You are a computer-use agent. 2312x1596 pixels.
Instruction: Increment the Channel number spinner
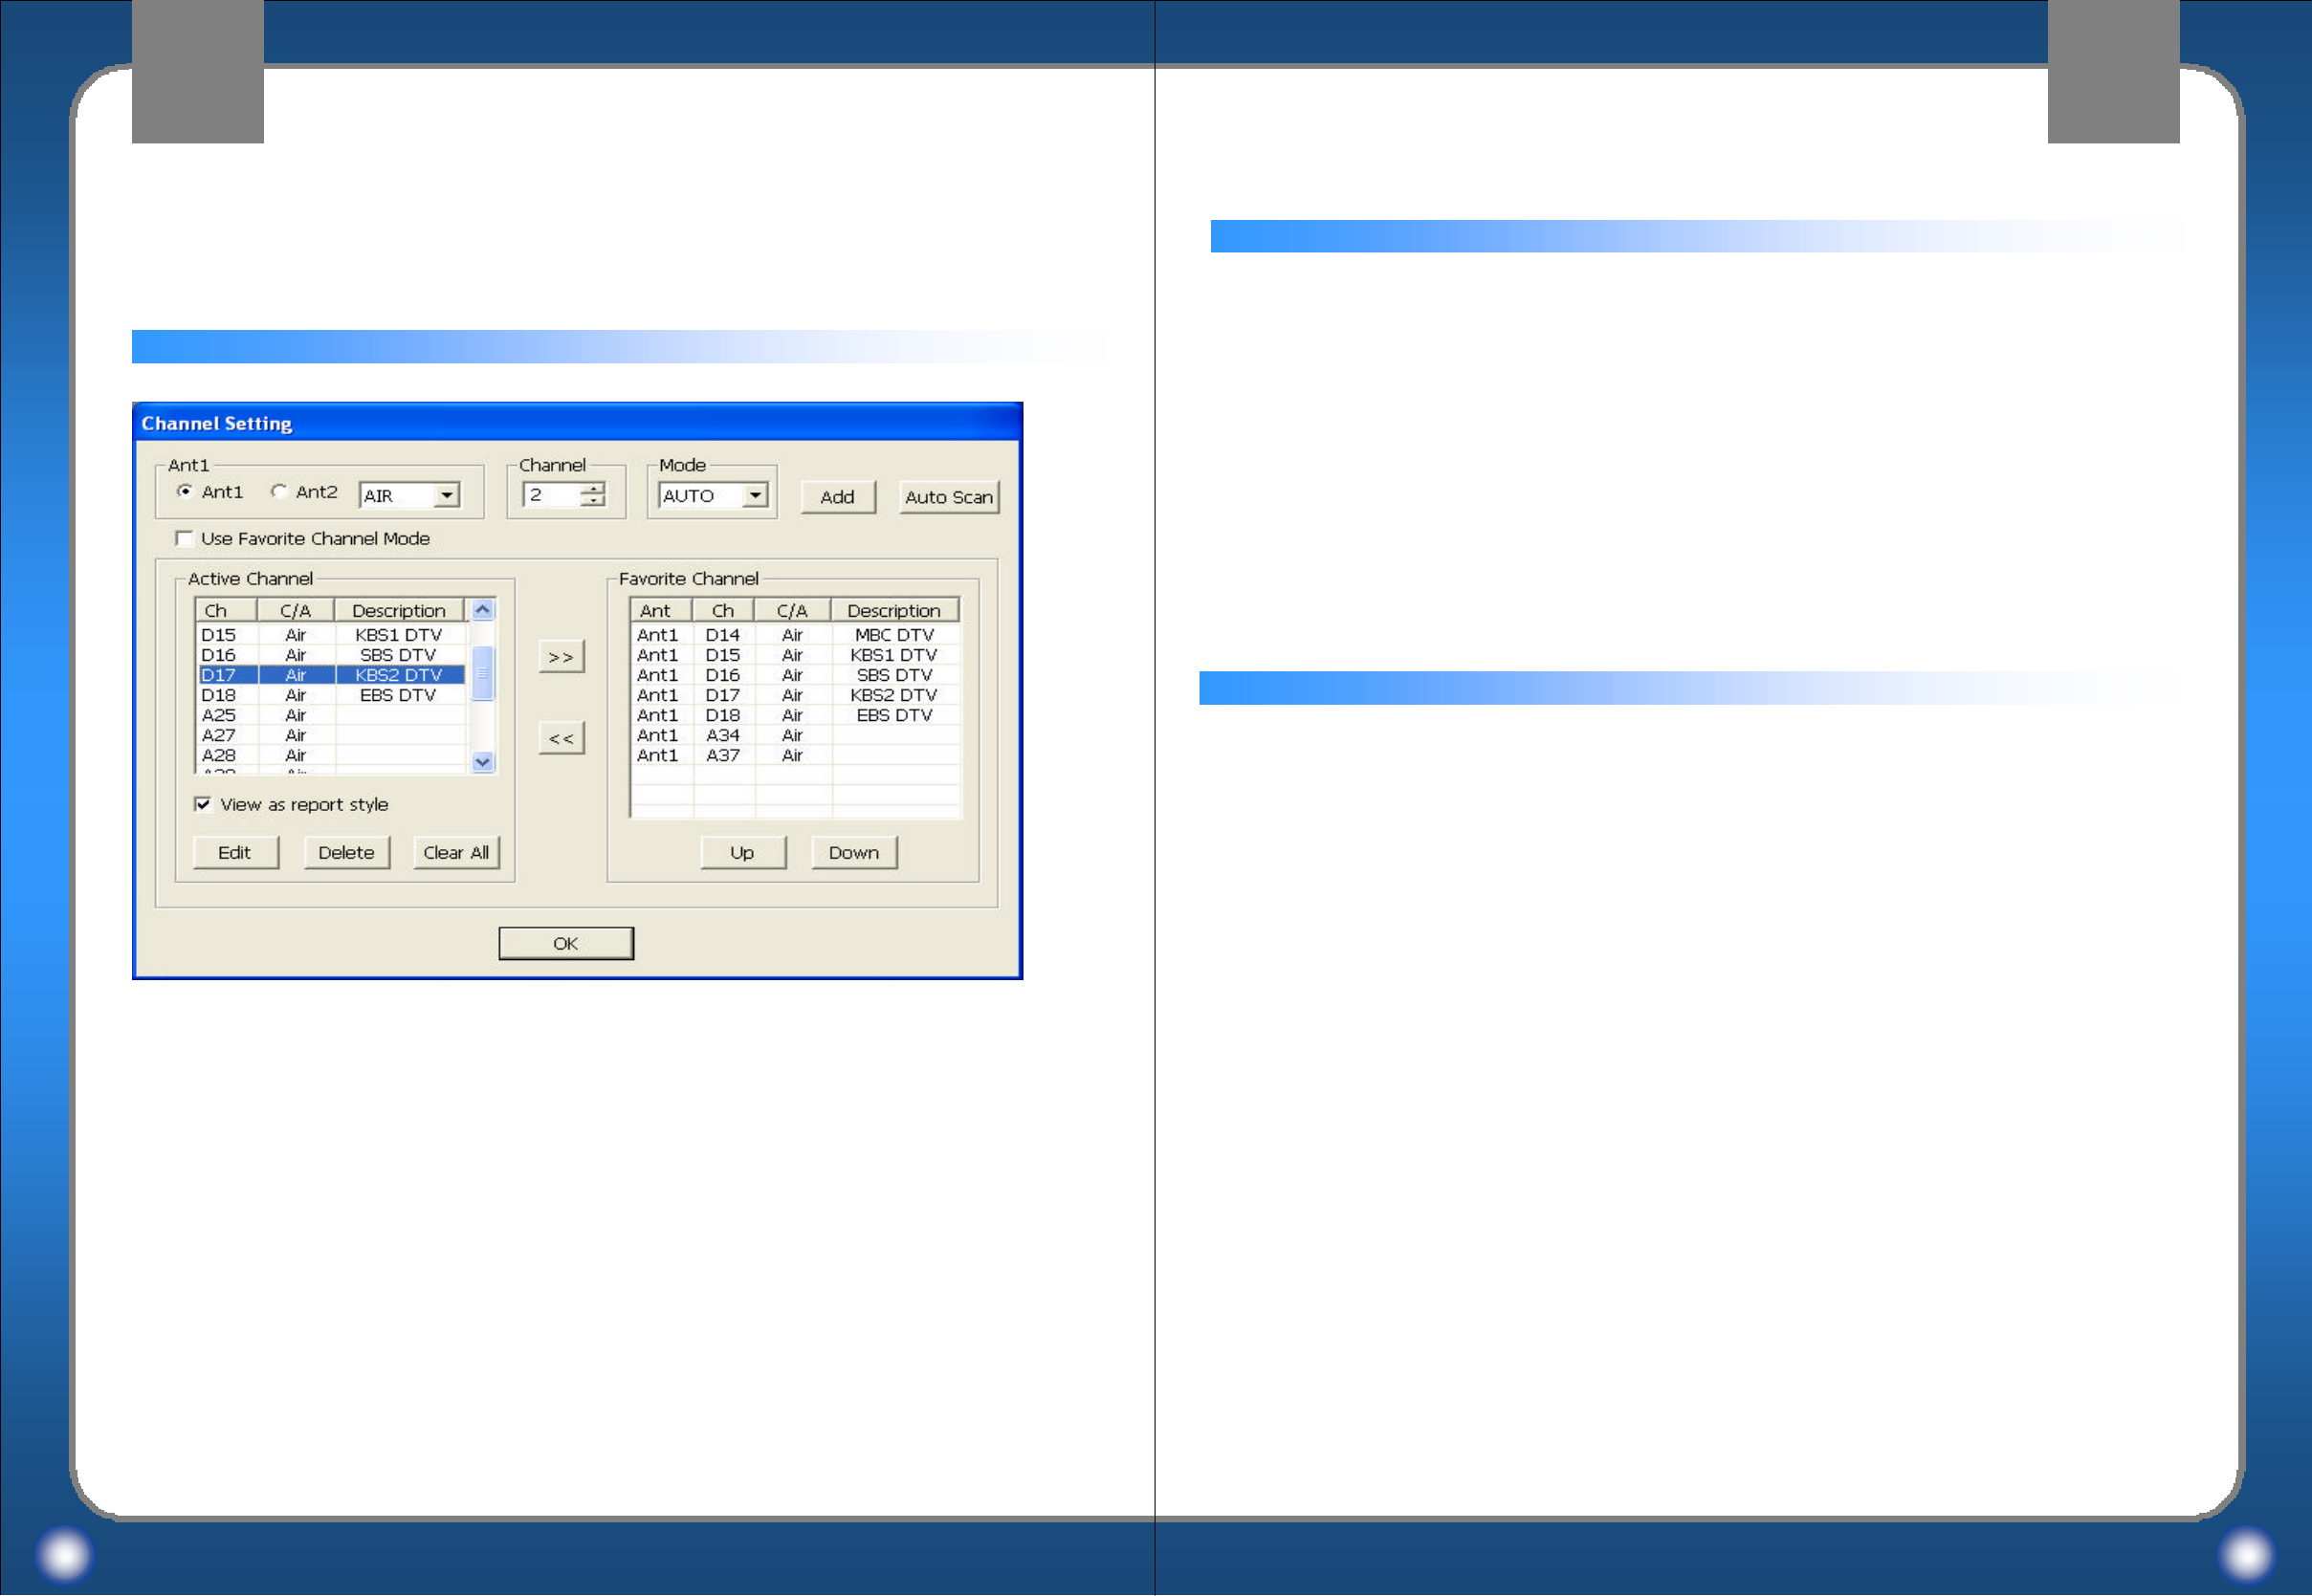point(594,489)
